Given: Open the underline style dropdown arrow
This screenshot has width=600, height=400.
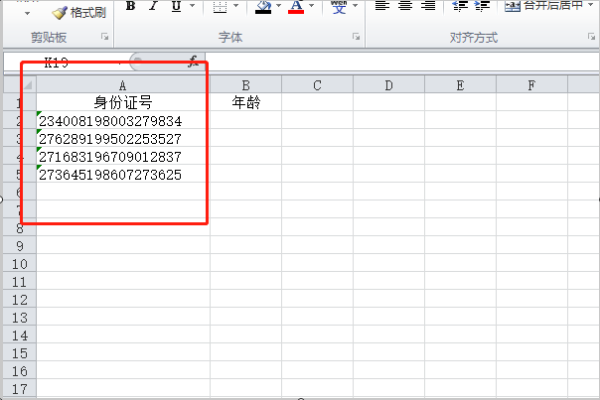Looking at the screenshot, I should [192, 6].
